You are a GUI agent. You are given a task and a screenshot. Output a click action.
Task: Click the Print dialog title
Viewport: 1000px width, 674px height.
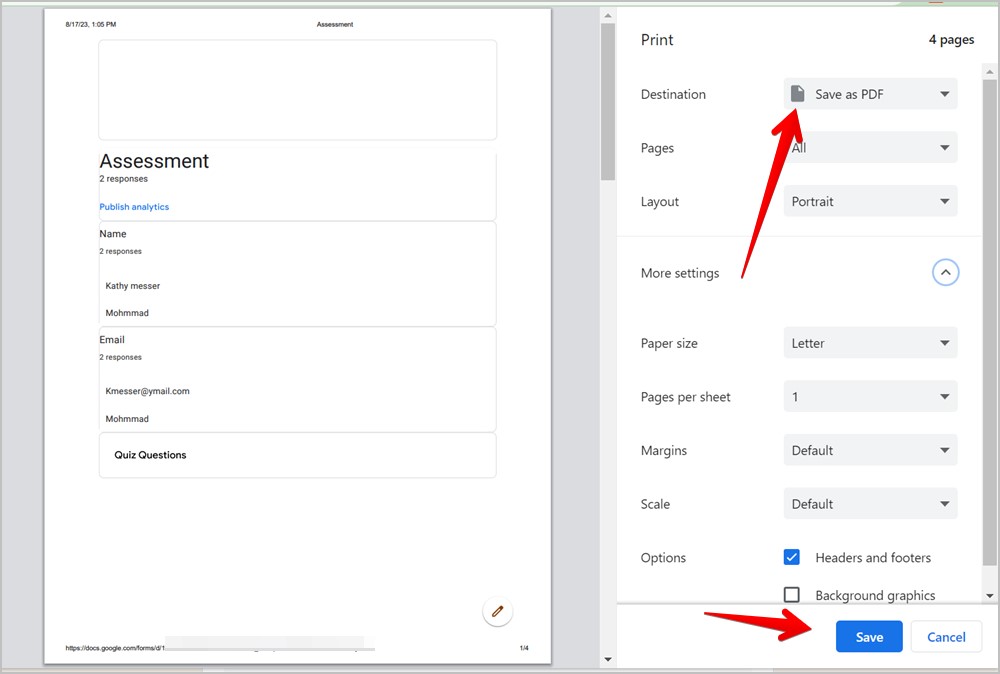coord(657,40)
